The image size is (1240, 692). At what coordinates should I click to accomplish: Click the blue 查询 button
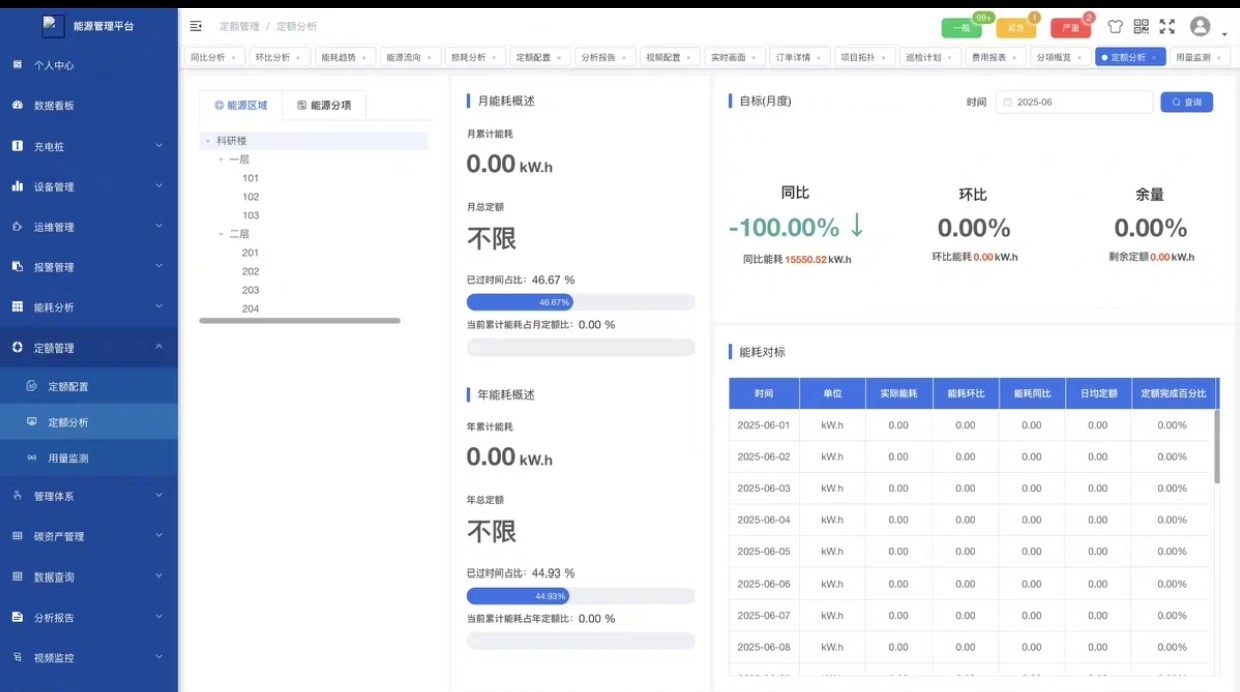pos(1186,102)
